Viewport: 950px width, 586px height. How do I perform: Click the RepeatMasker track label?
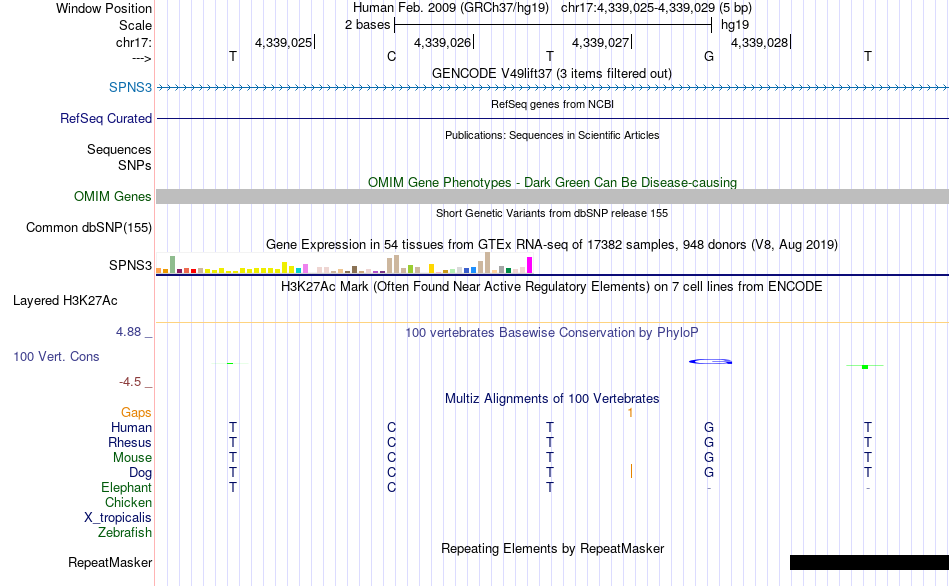tap(110, 562)
